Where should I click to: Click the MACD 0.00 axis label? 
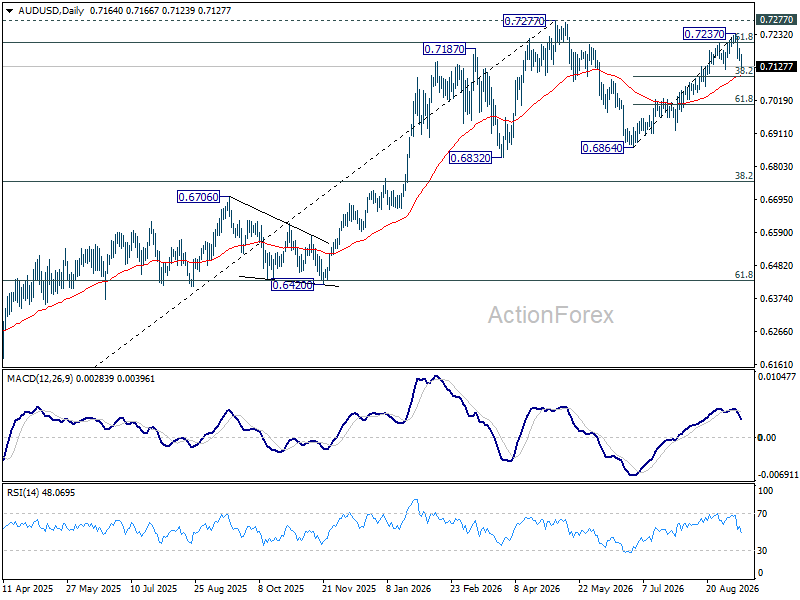tap(767, 438)
